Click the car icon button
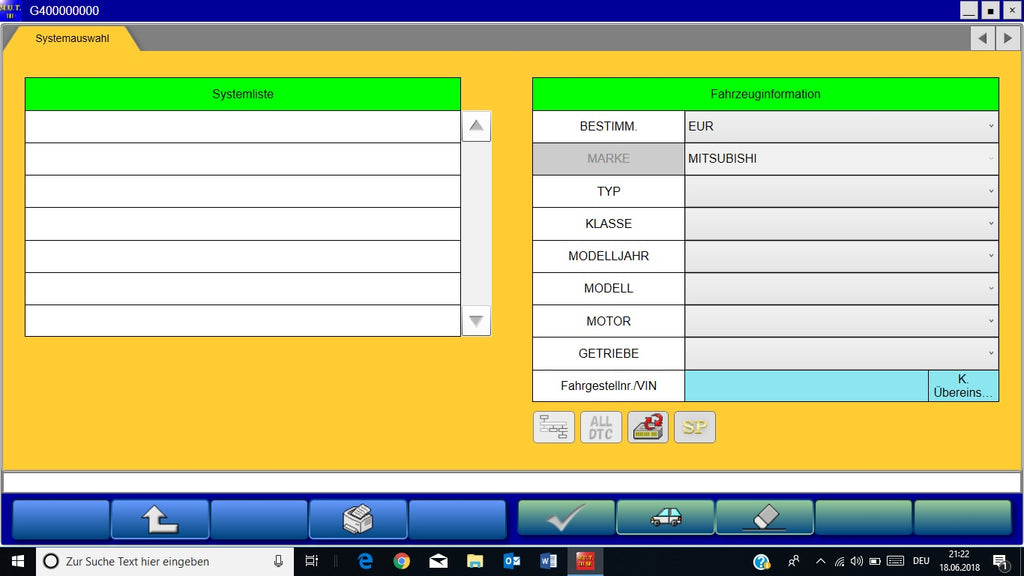1024x576 pixels. click(x=665, y=519)
